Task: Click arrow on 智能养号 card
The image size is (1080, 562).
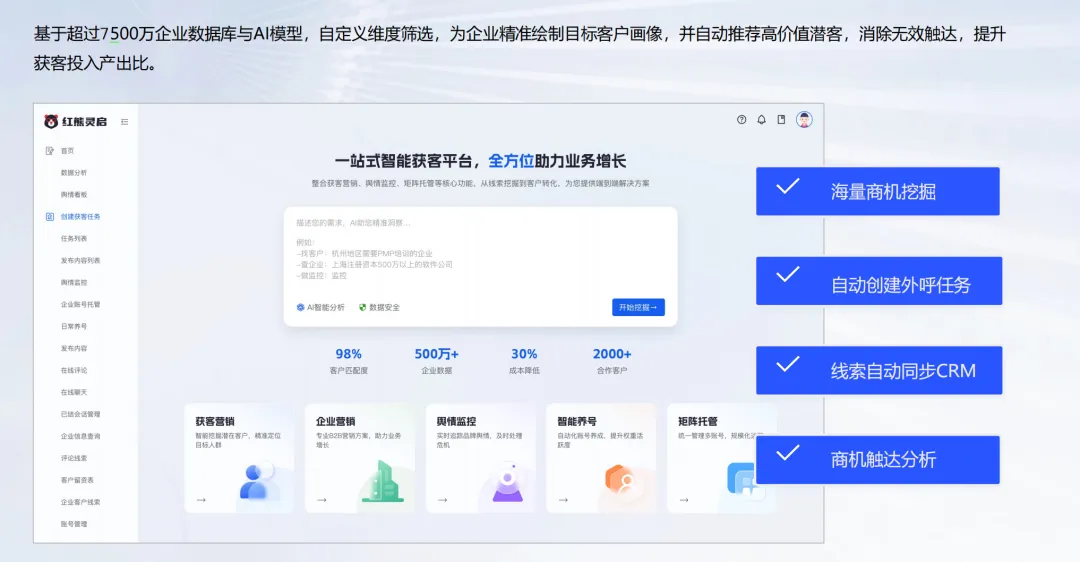Action: (x=563, y=500)
